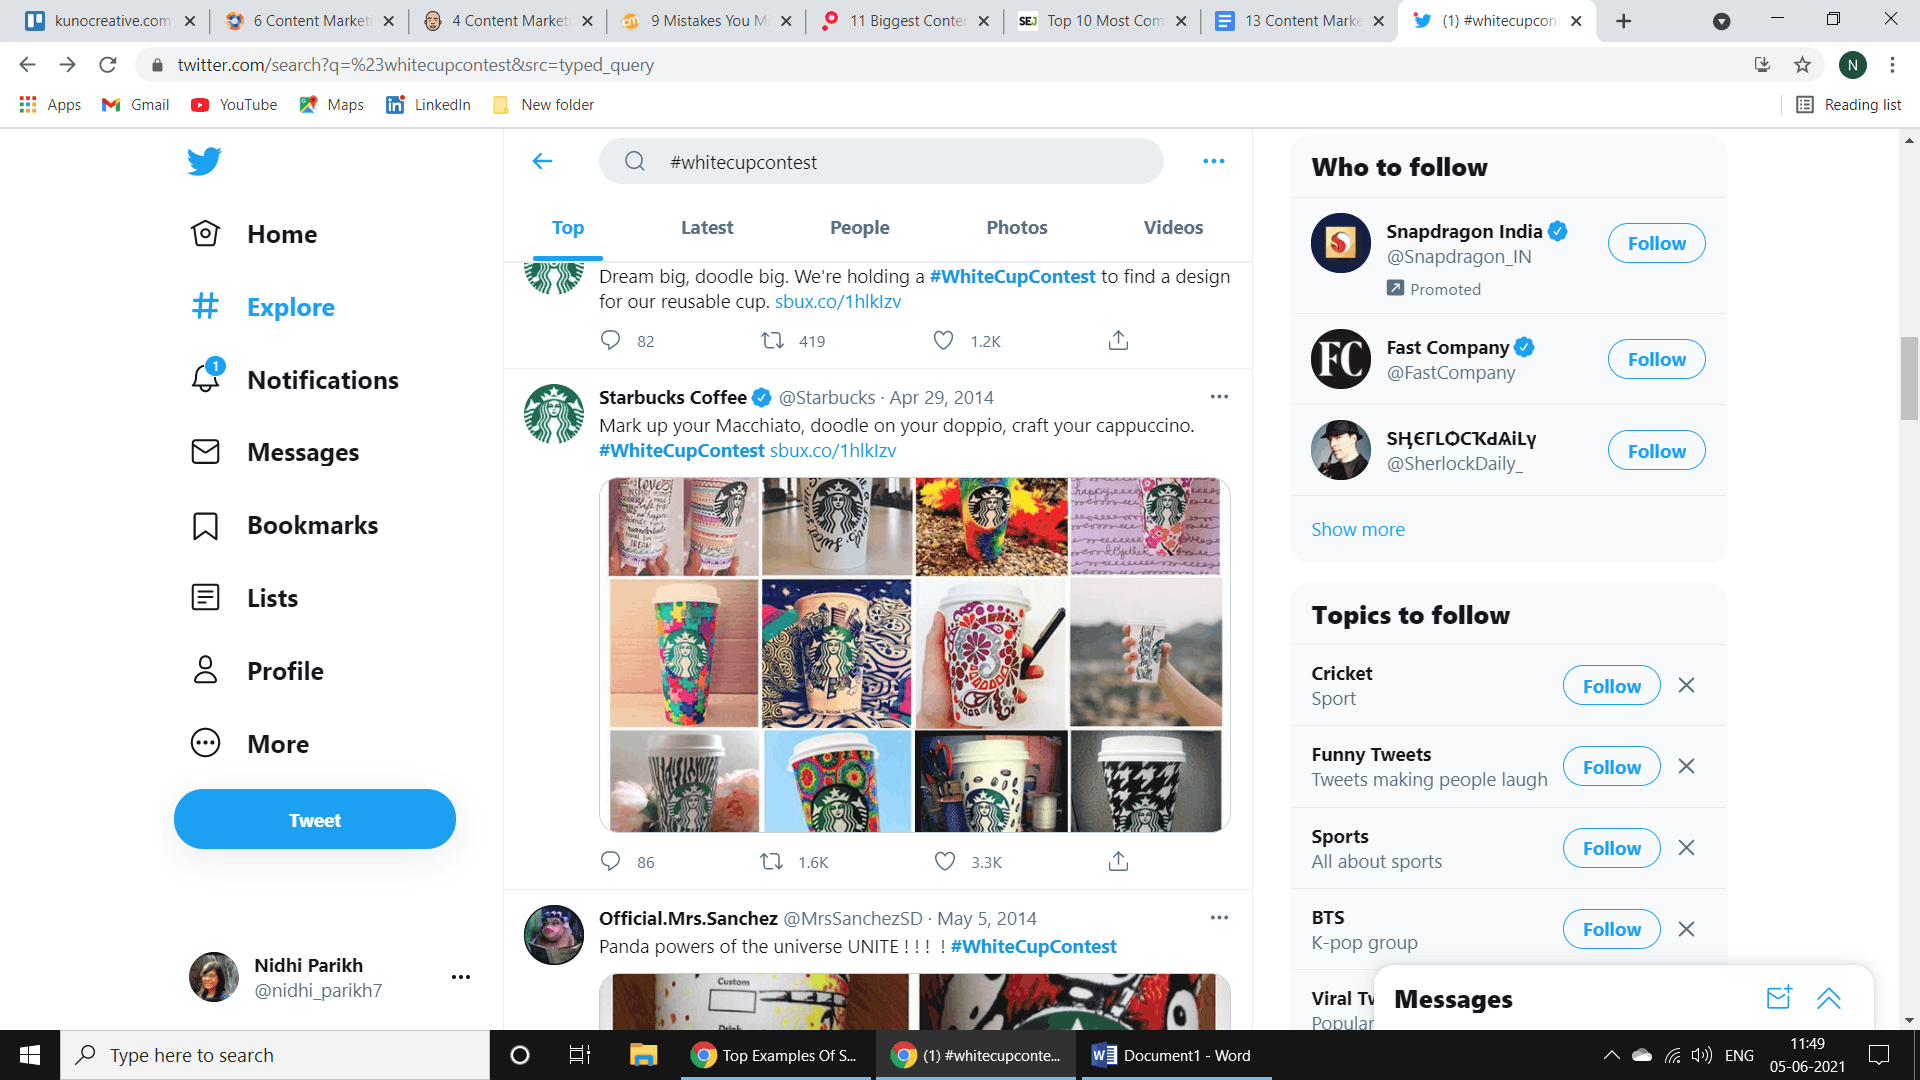The width and height of the screenshot is (1920, 1080).
Task: Open the rainbow puzzle cup photo thumbnail
Action: pyautogui.click(x=684, y=653)
